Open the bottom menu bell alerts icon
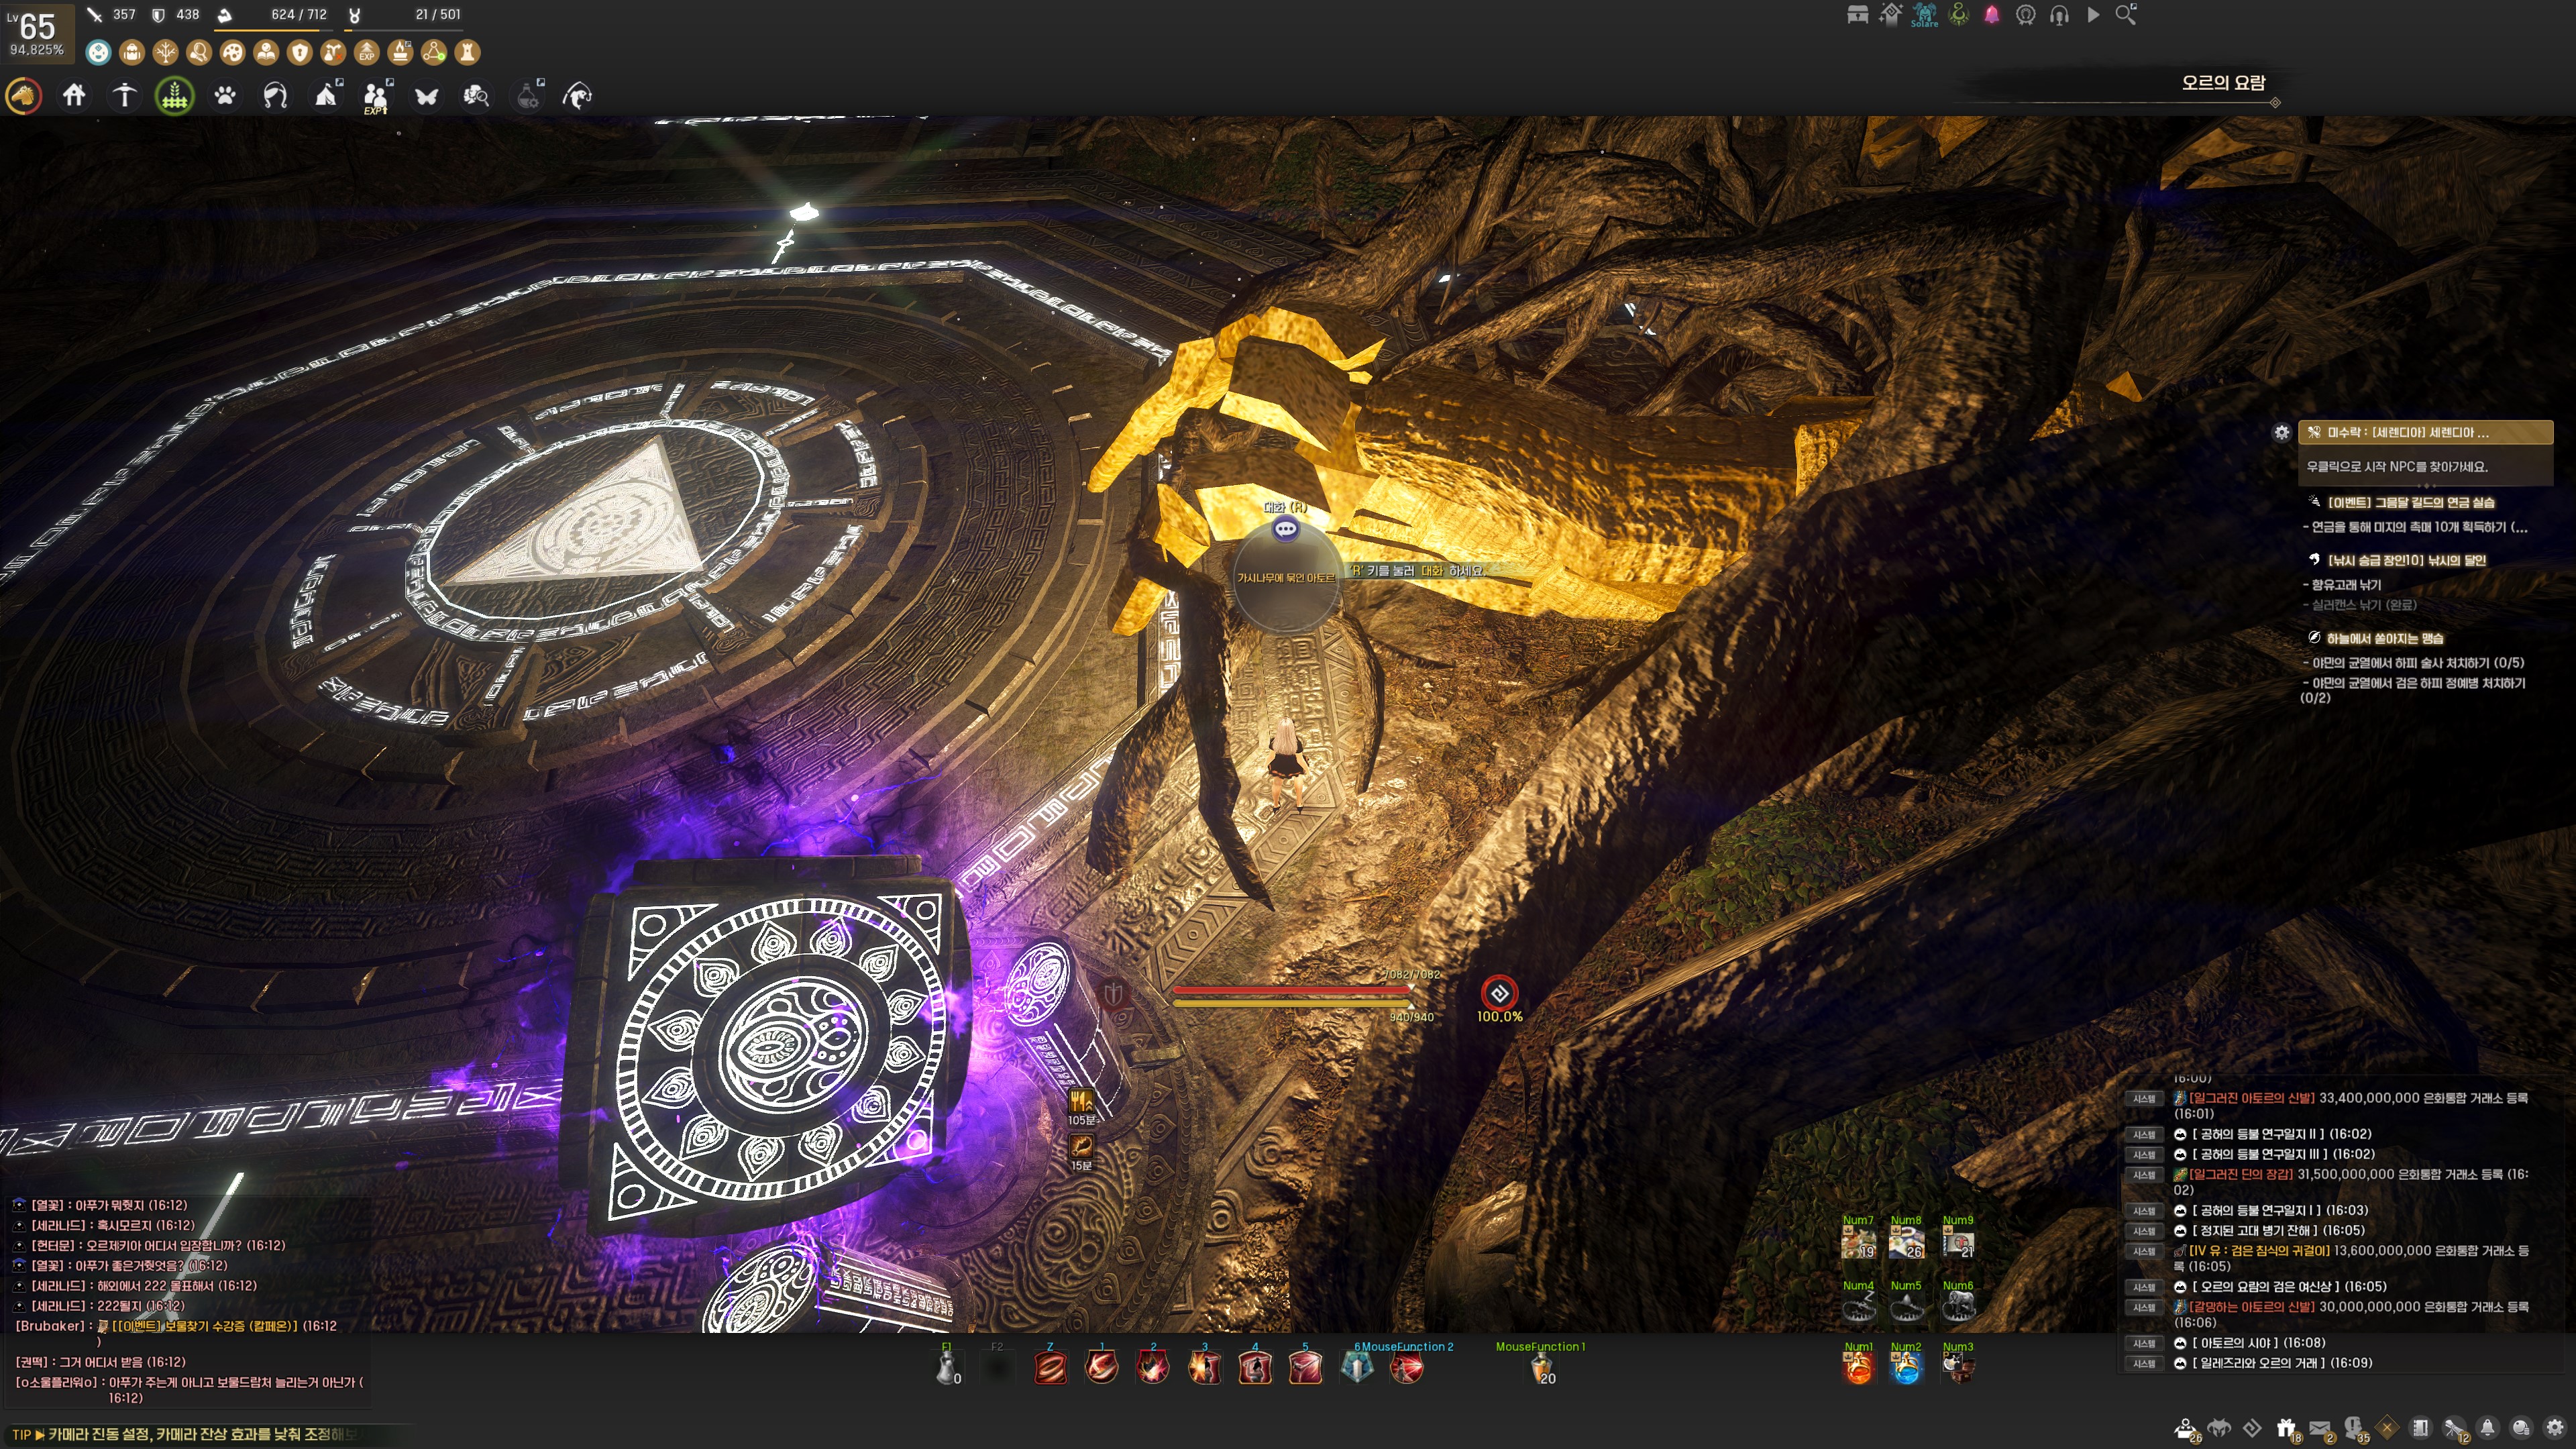The image size is (2576, 1449). coord(2488,1428)
